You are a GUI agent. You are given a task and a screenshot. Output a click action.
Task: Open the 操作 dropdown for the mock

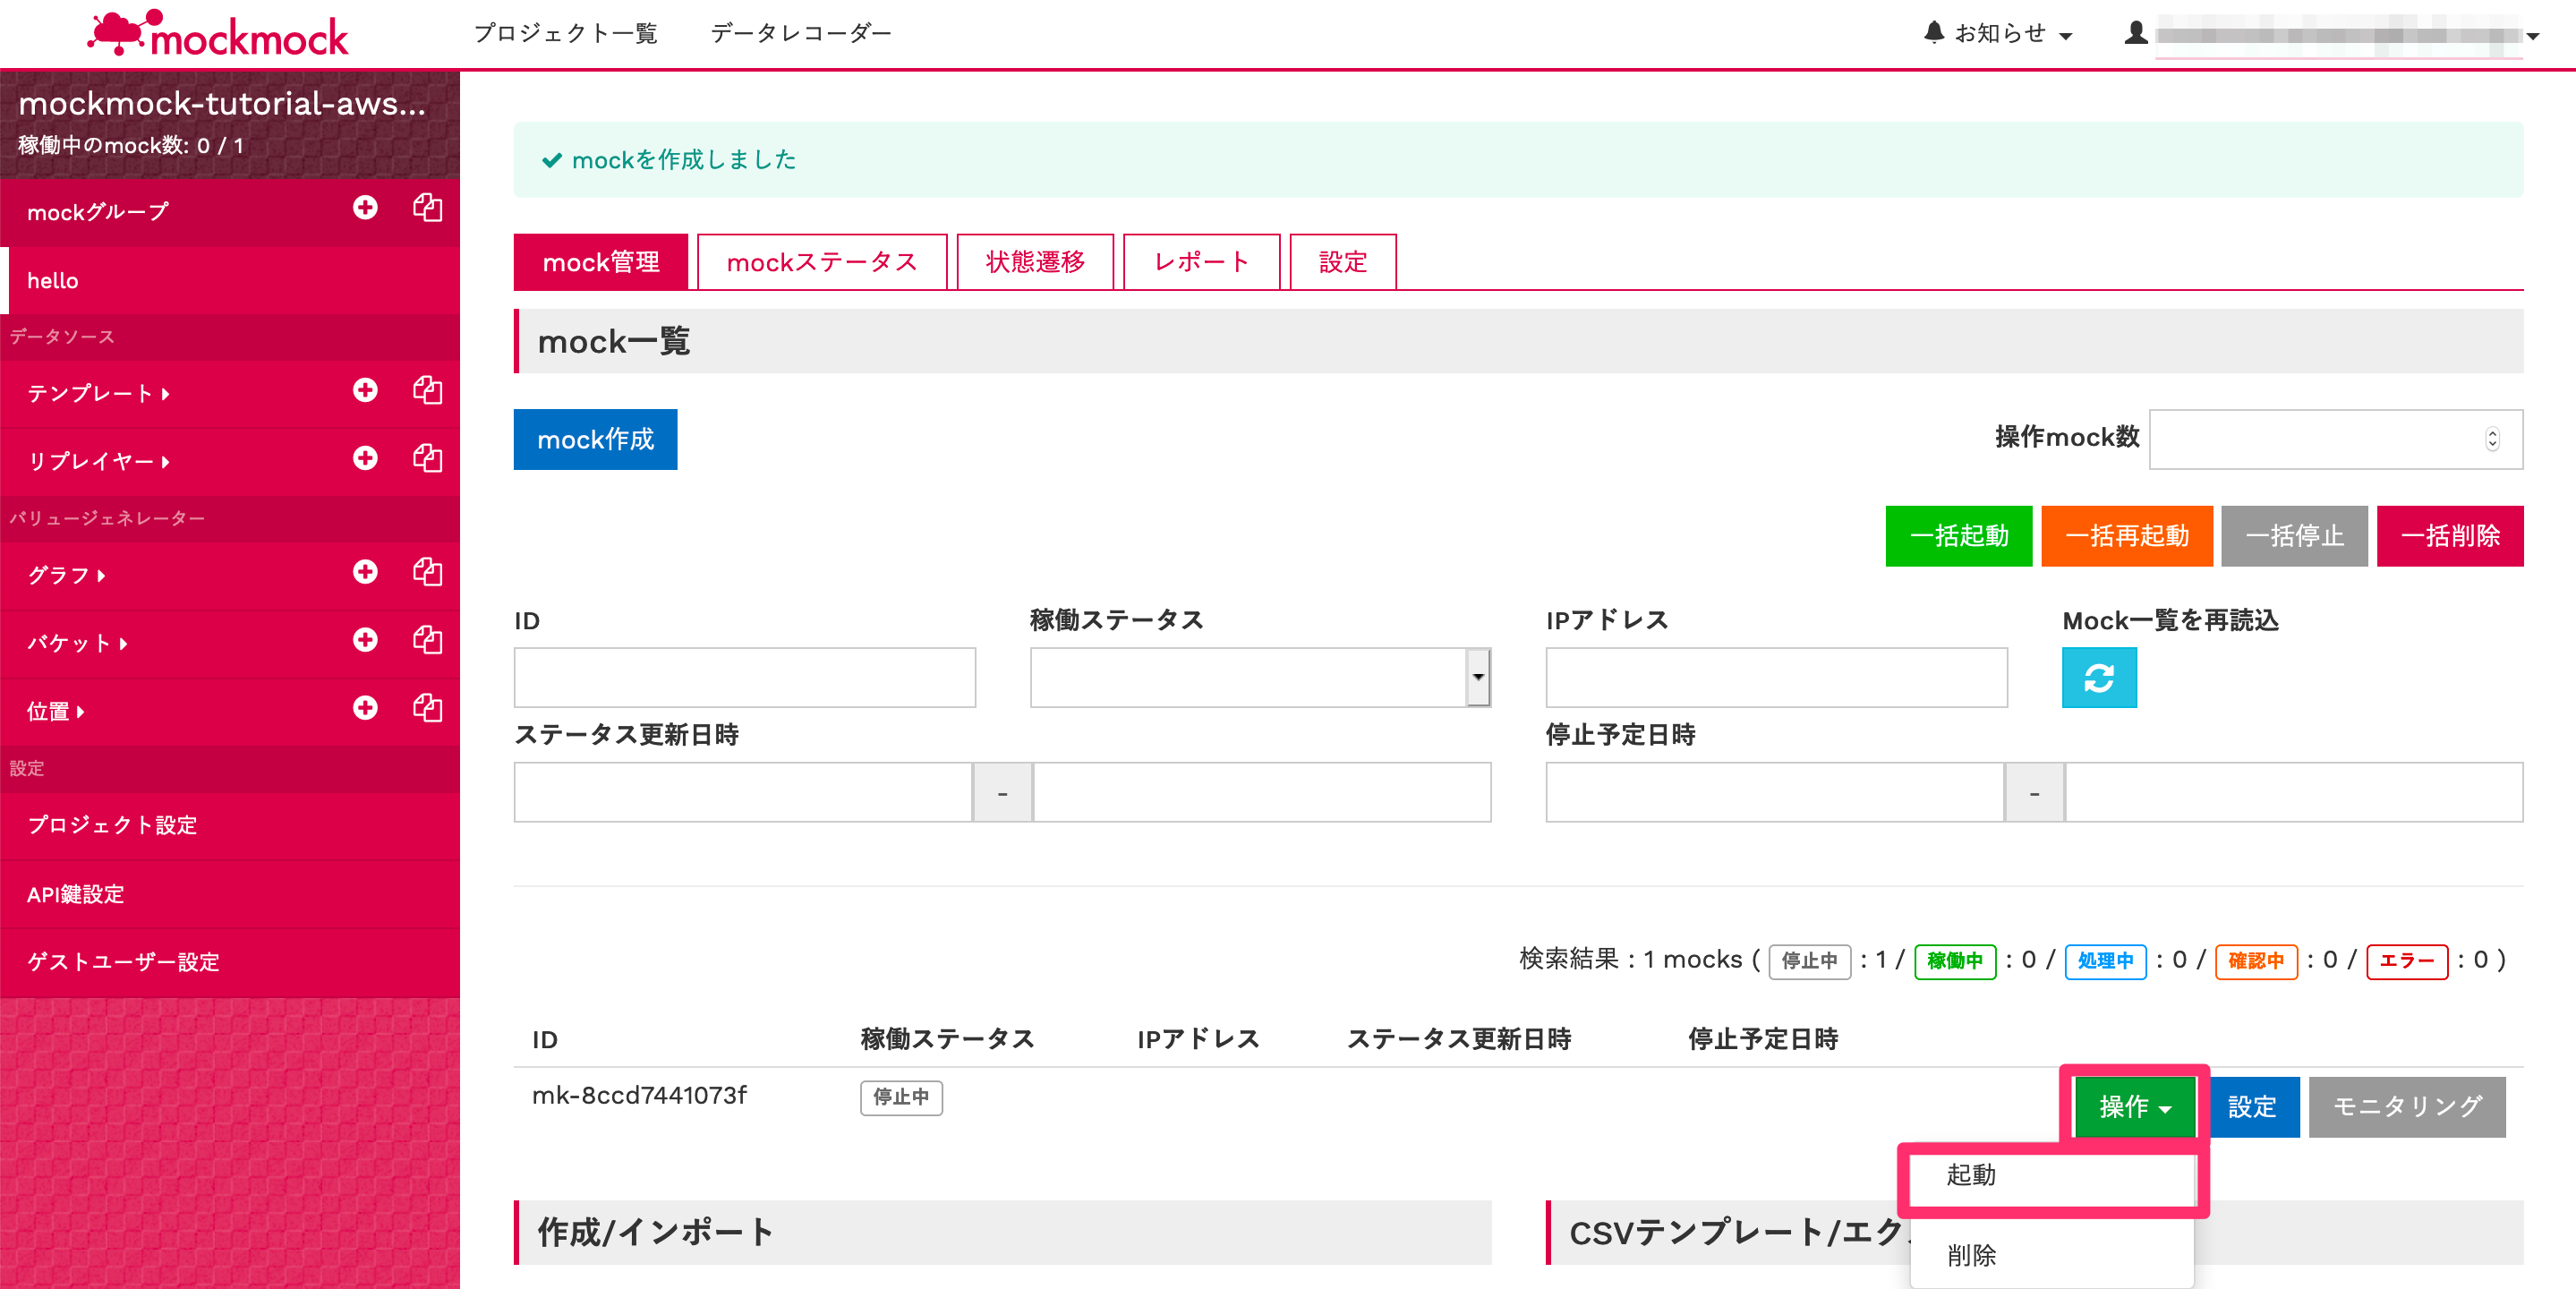tap(2134, 1106)
